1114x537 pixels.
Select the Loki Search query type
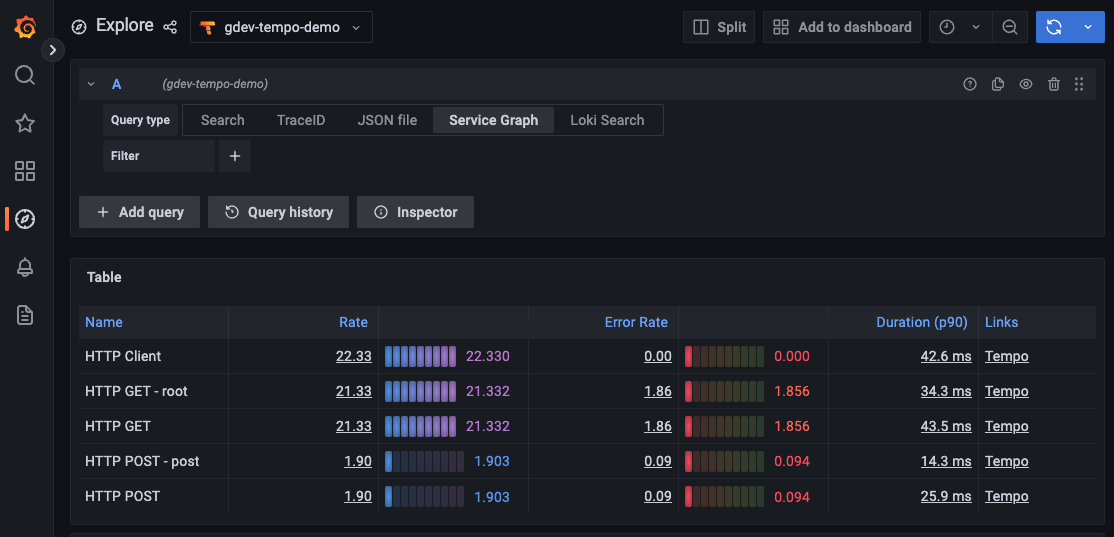(x=607, y=120)
